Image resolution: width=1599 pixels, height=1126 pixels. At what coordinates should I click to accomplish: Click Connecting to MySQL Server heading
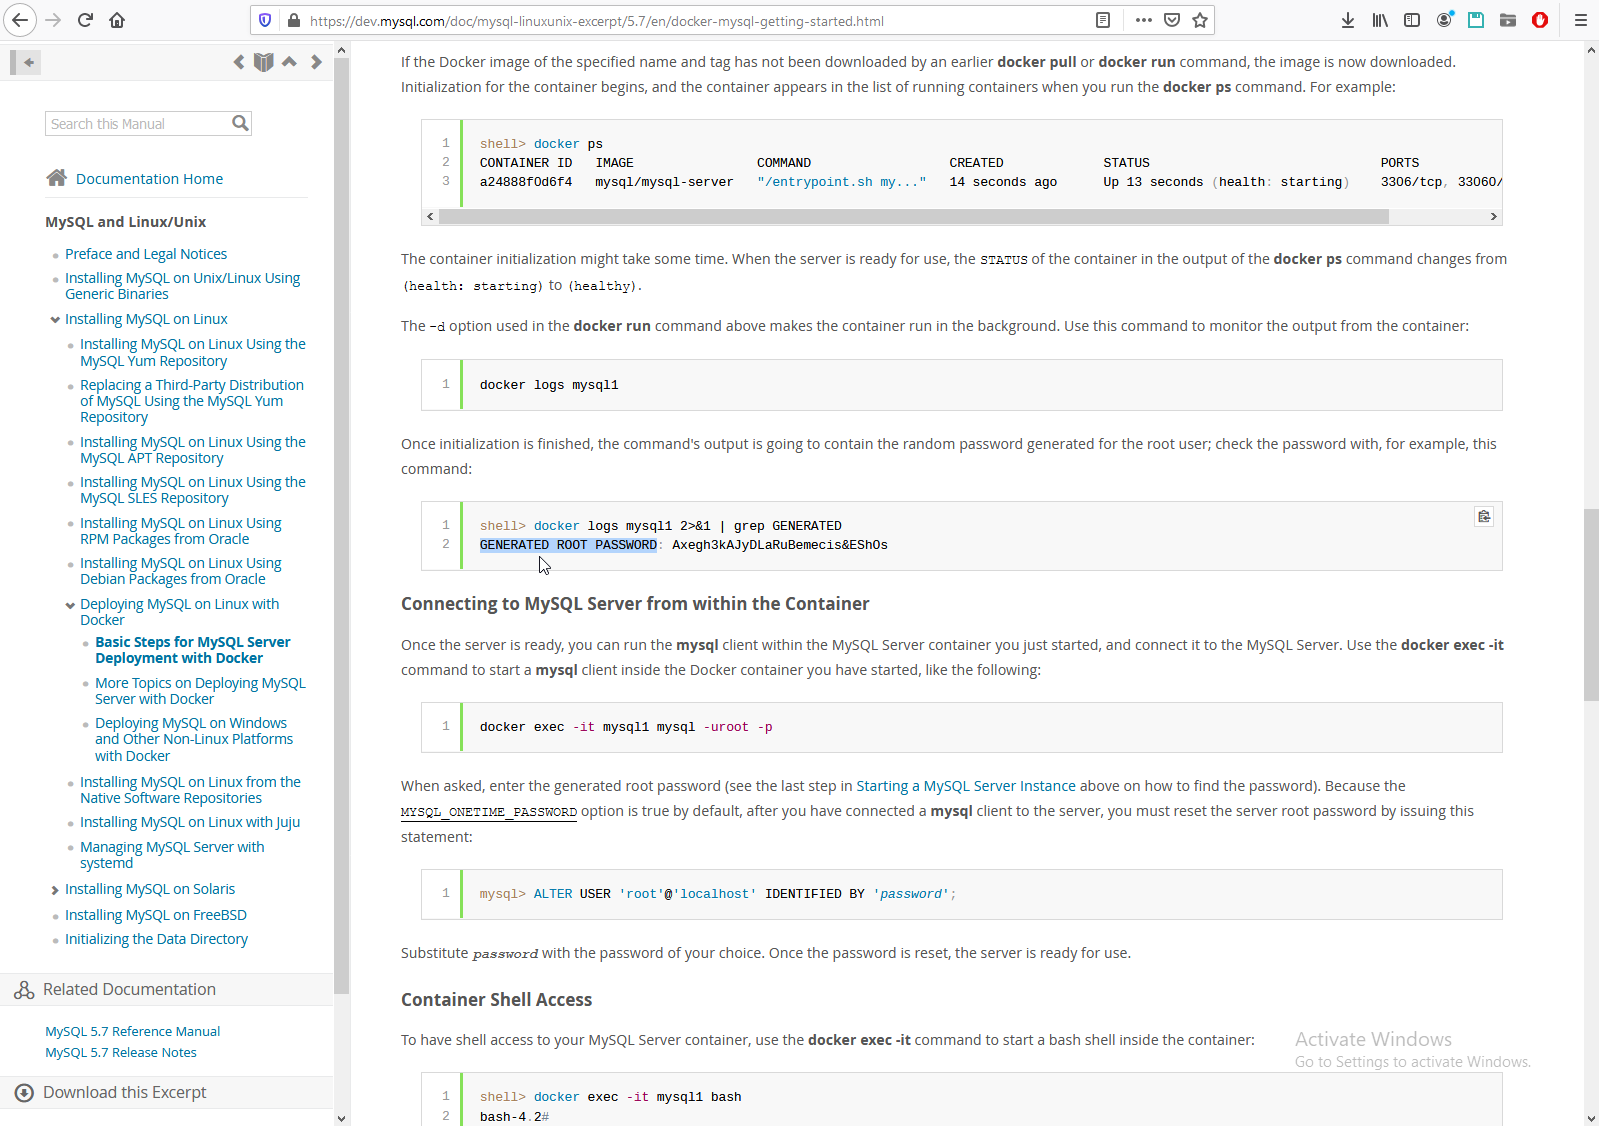point(635,604)
